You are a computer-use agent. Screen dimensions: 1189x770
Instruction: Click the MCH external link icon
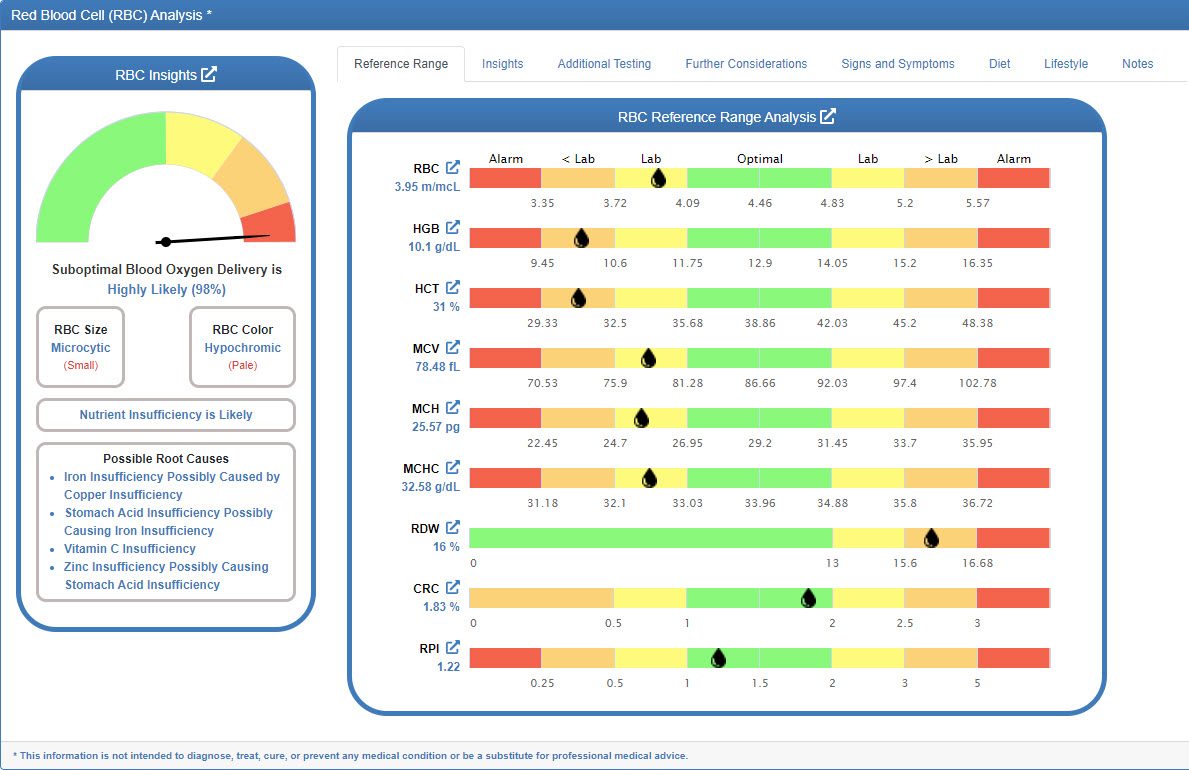(455, 407)
